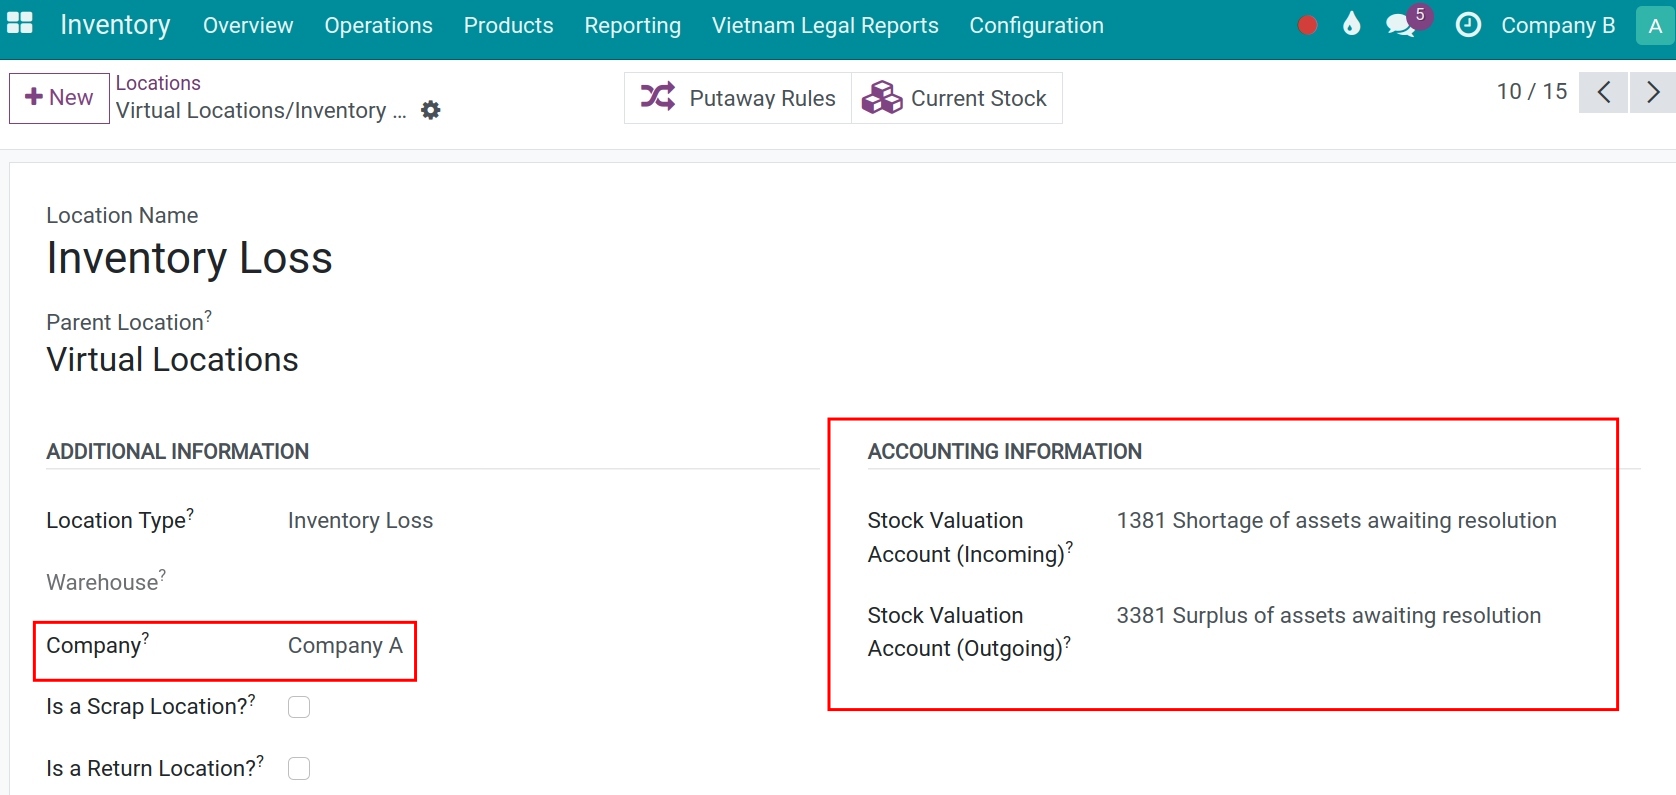Open the Products menu
The height and width of the screenshot is (795, 1676).
[x=508, y=26]
